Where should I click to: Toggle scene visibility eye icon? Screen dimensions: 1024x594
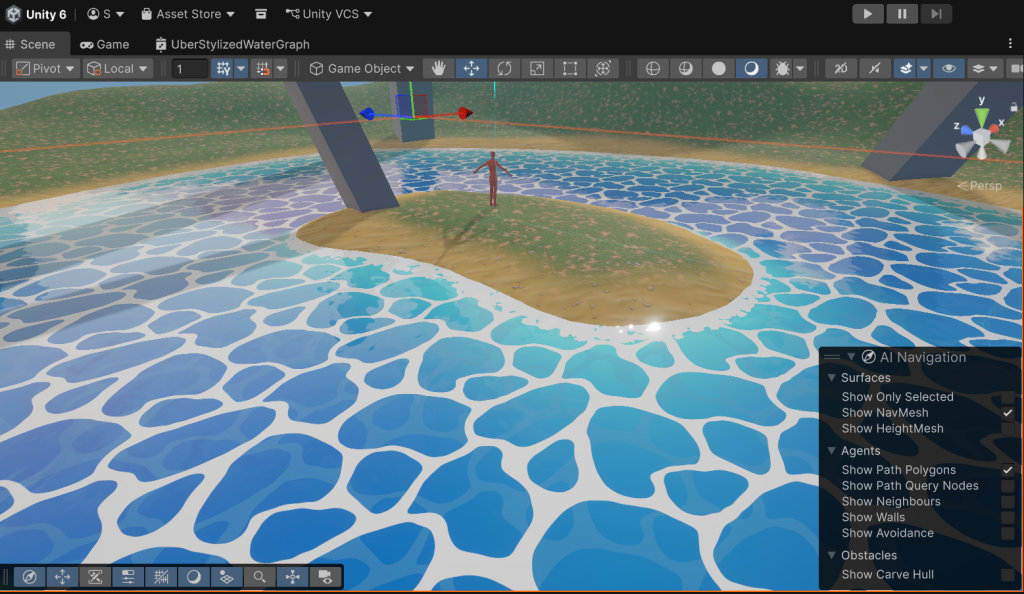click(948, 69)
